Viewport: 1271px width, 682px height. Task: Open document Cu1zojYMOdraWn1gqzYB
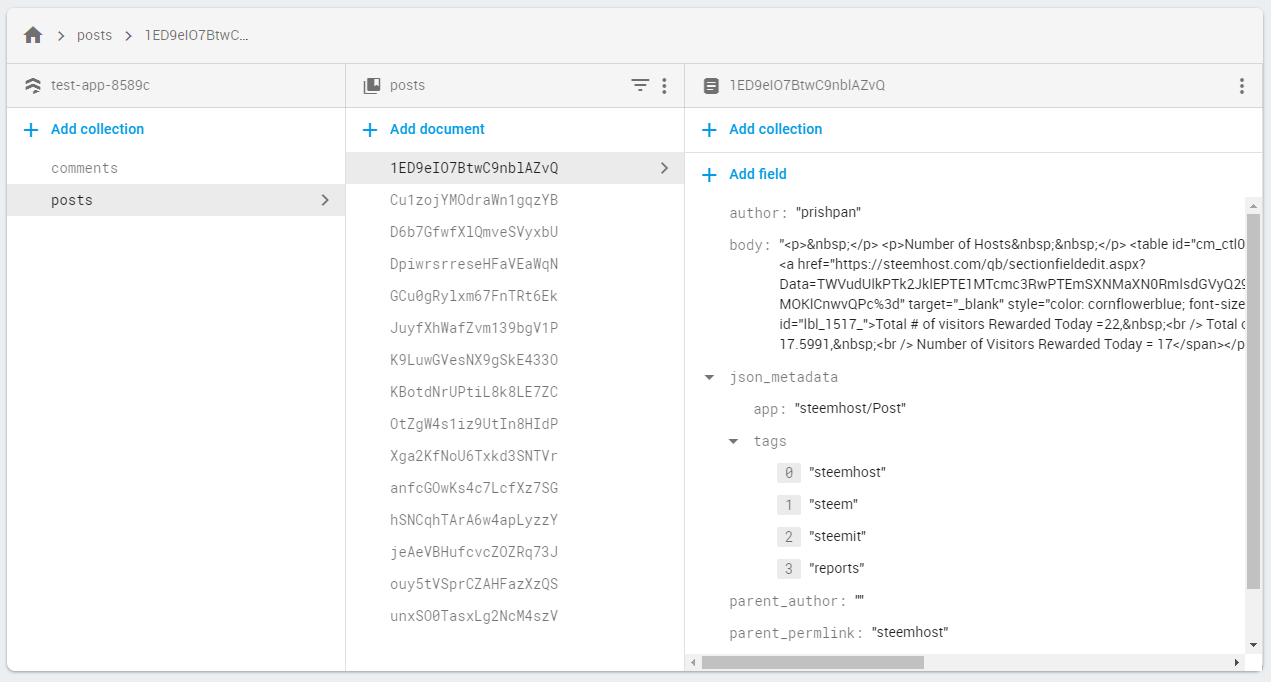point(474,200)
